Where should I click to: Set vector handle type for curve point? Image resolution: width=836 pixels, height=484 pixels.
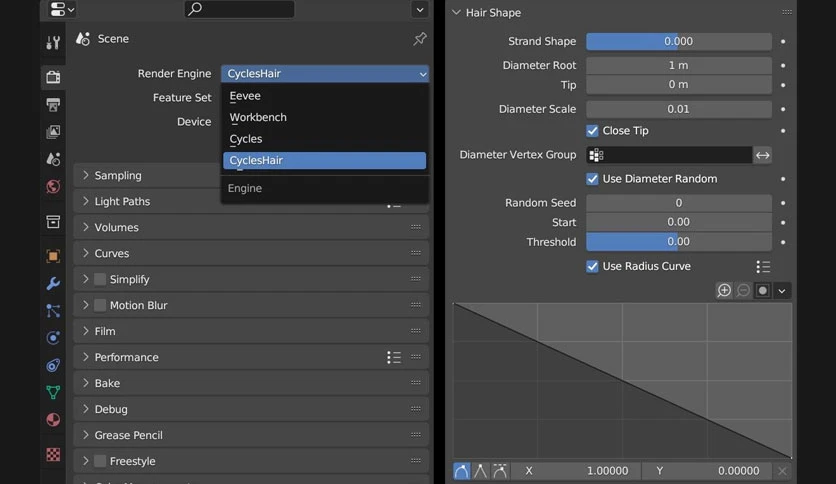pyautogui.click(x=480, y=471)
